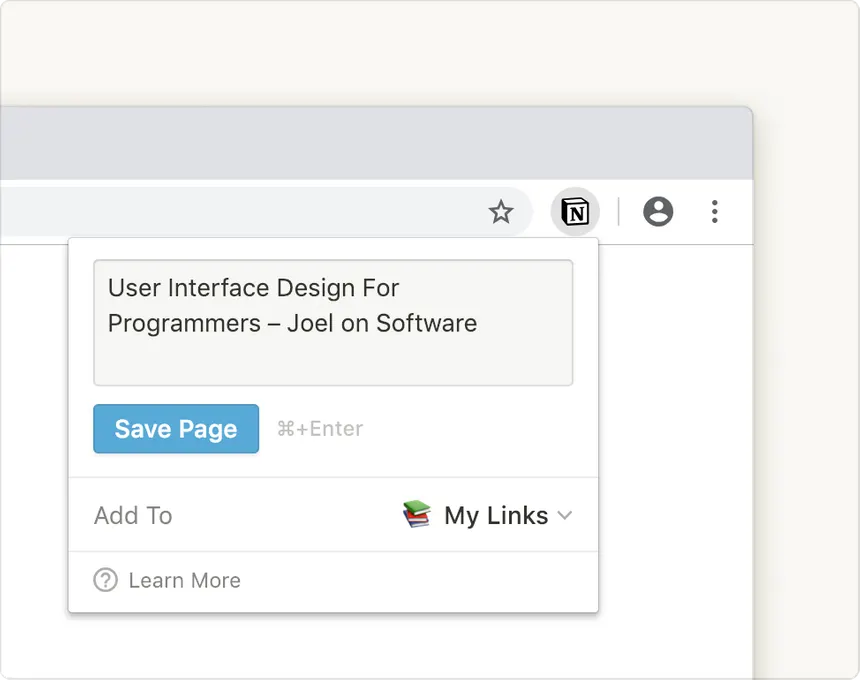Click the Add To label
Viewport: 860px width, 680px height.
(x=133, y=516)
